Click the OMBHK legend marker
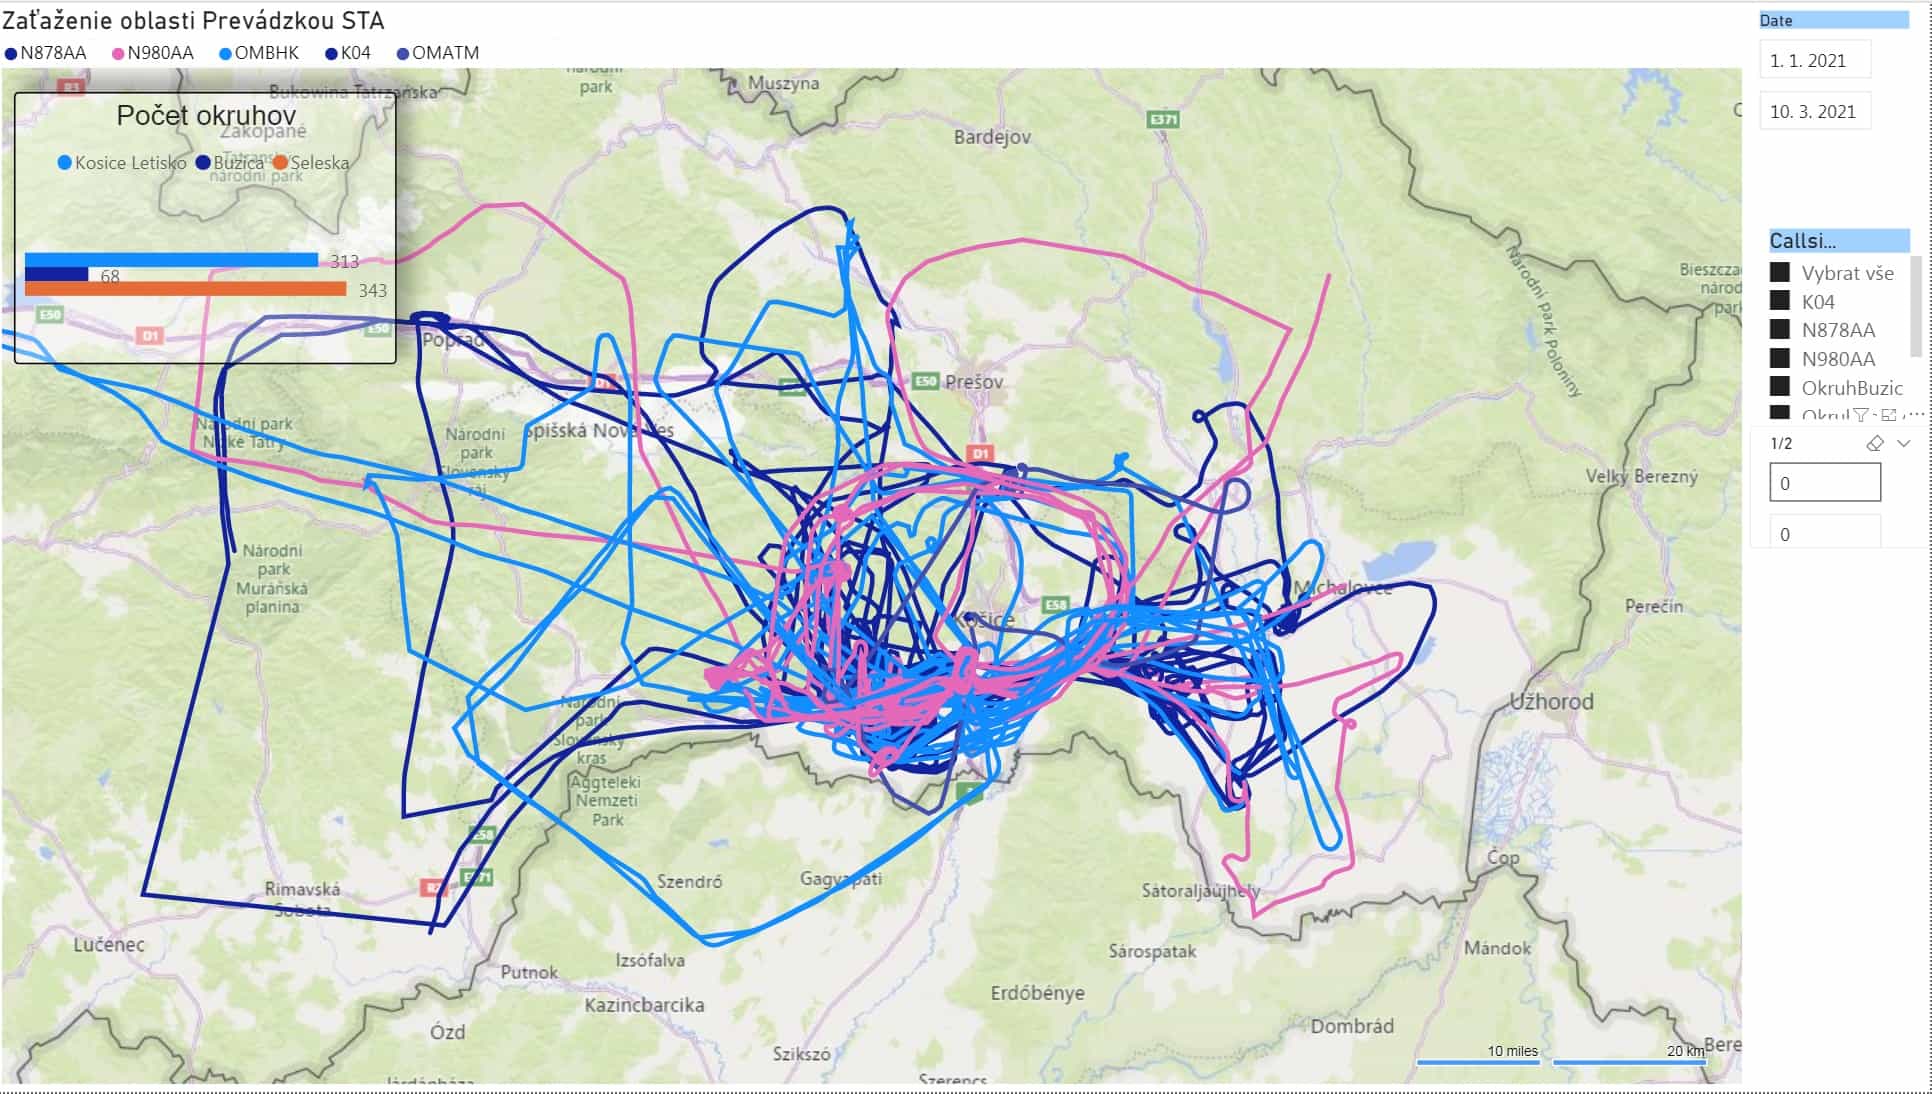 click(225, 54)
